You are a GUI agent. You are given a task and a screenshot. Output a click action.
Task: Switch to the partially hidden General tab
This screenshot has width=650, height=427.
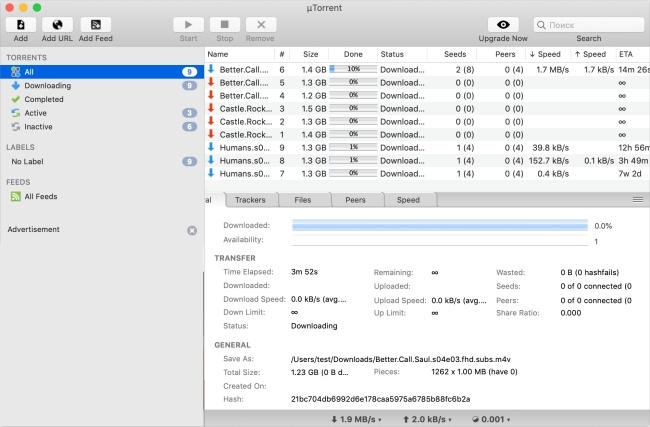214,200
